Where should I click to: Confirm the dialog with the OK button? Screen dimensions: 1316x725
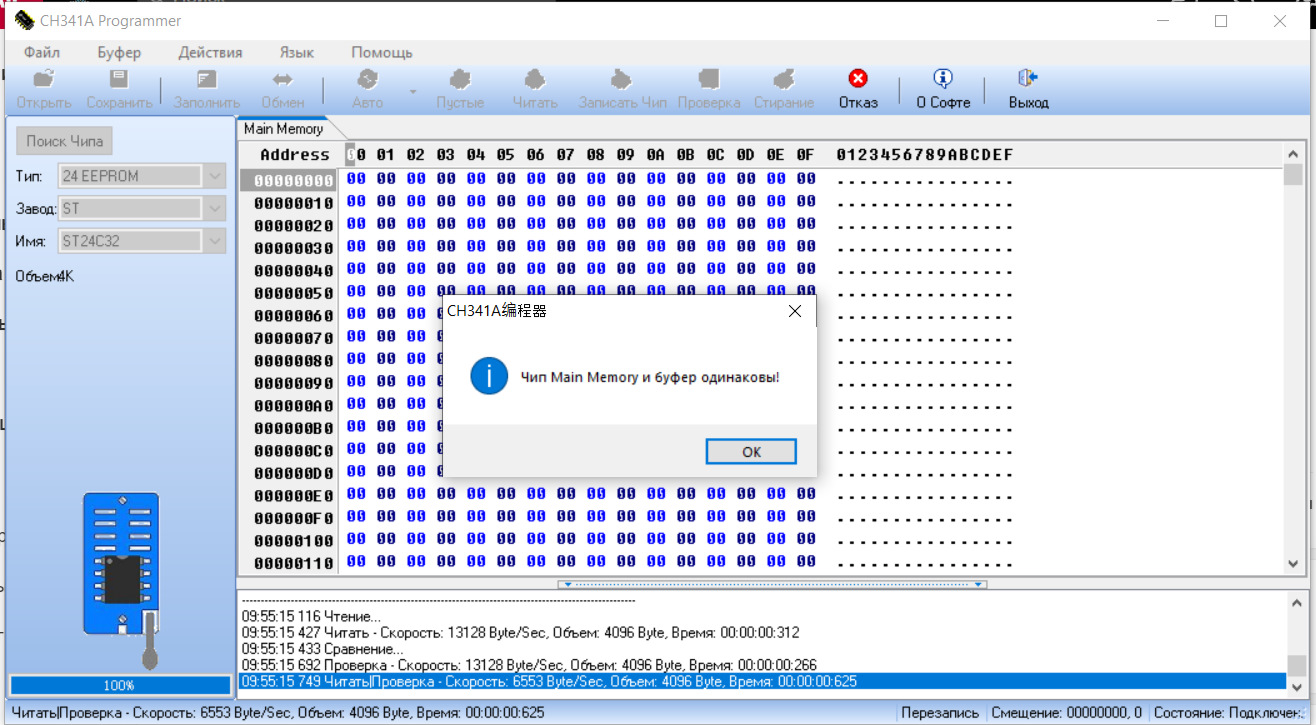tap(751, 452)
